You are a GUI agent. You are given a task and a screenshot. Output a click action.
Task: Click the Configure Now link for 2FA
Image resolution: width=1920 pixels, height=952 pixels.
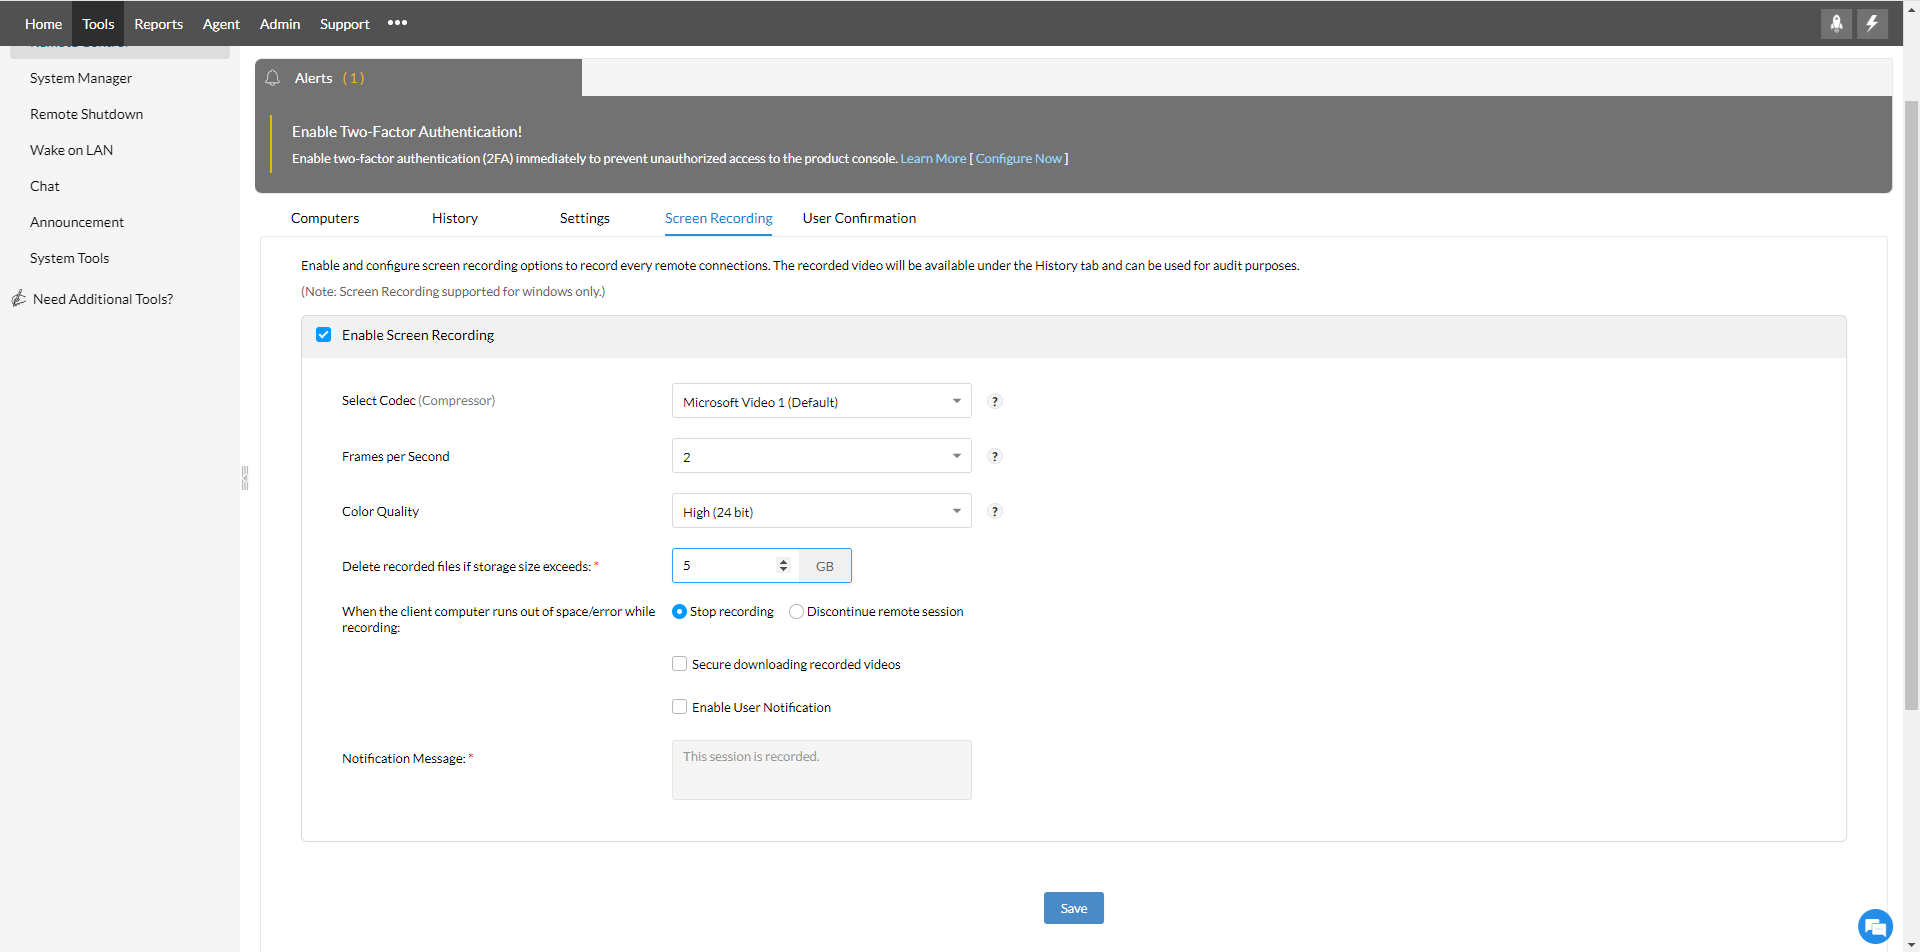[1019, 158]
